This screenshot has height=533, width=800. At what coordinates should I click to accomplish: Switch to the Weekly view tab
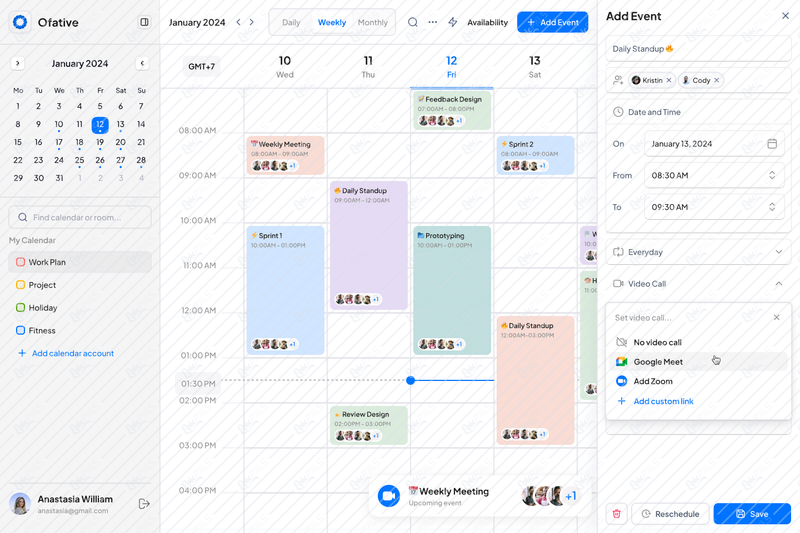pyautogui.click(x=332, y=22)
